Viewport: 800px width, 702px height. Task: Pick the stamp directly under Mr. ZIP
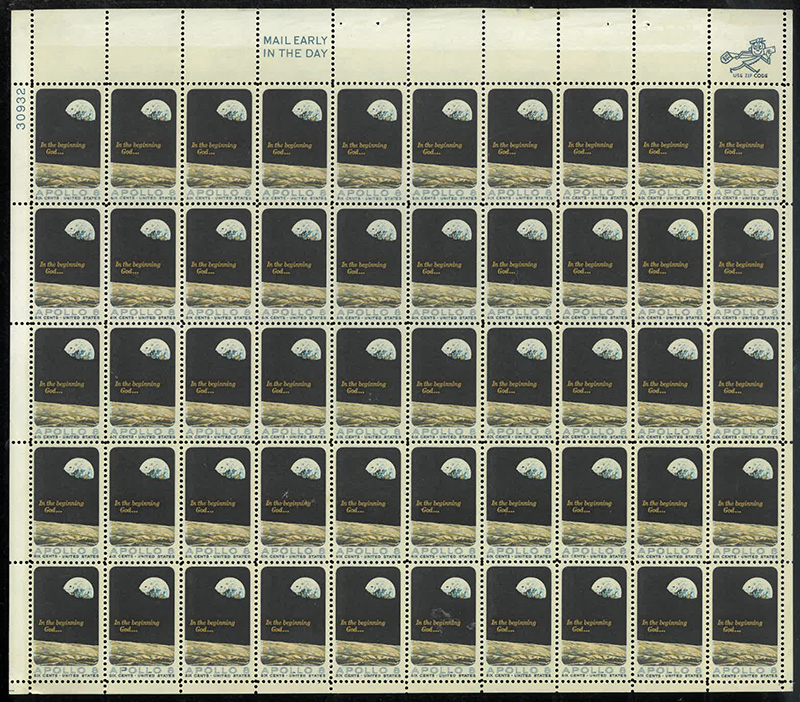coord(746,144)
